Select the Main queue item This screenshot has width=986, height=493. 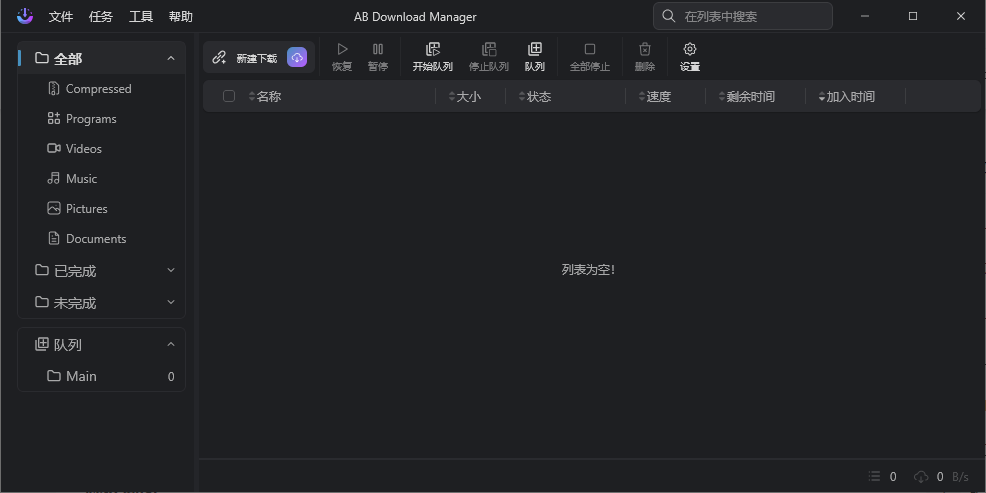point(81,376)
